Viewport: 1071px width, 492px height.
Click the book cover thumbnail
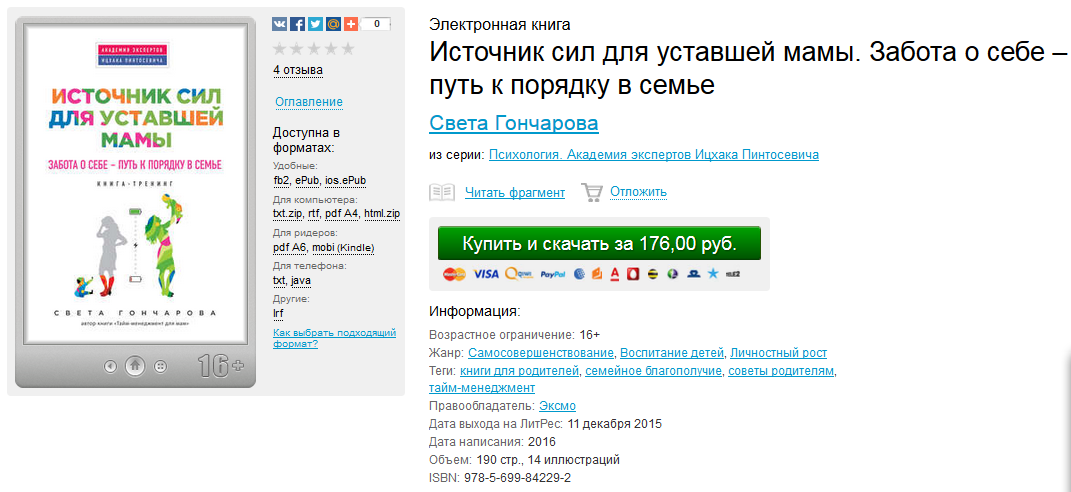pyautogui.click(x=135, y=185)
